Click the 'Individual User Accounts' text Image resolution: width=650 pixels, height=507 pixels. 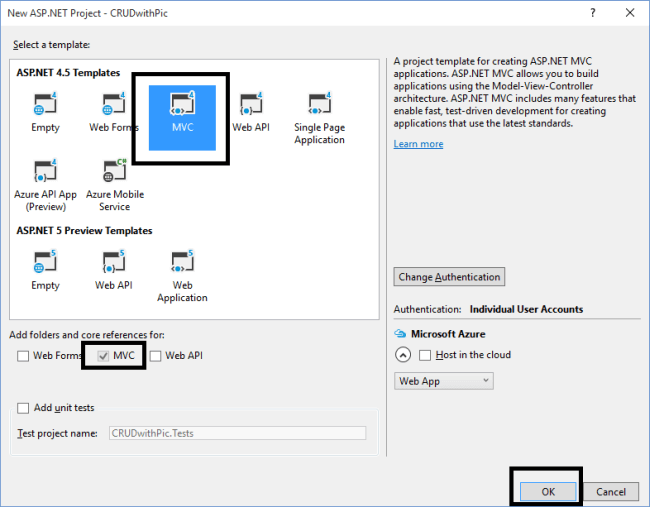coord(526,309)
